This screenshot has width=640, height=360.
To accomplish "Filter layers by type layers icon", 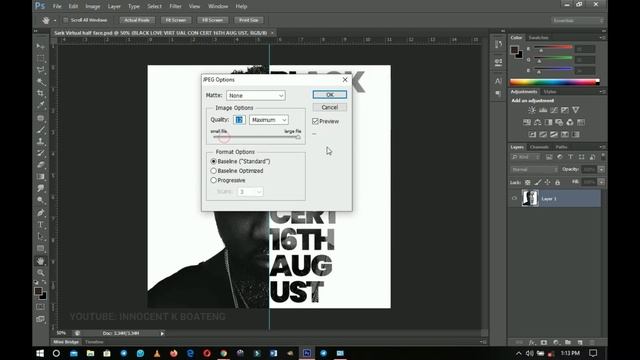I will pos(571,157).
